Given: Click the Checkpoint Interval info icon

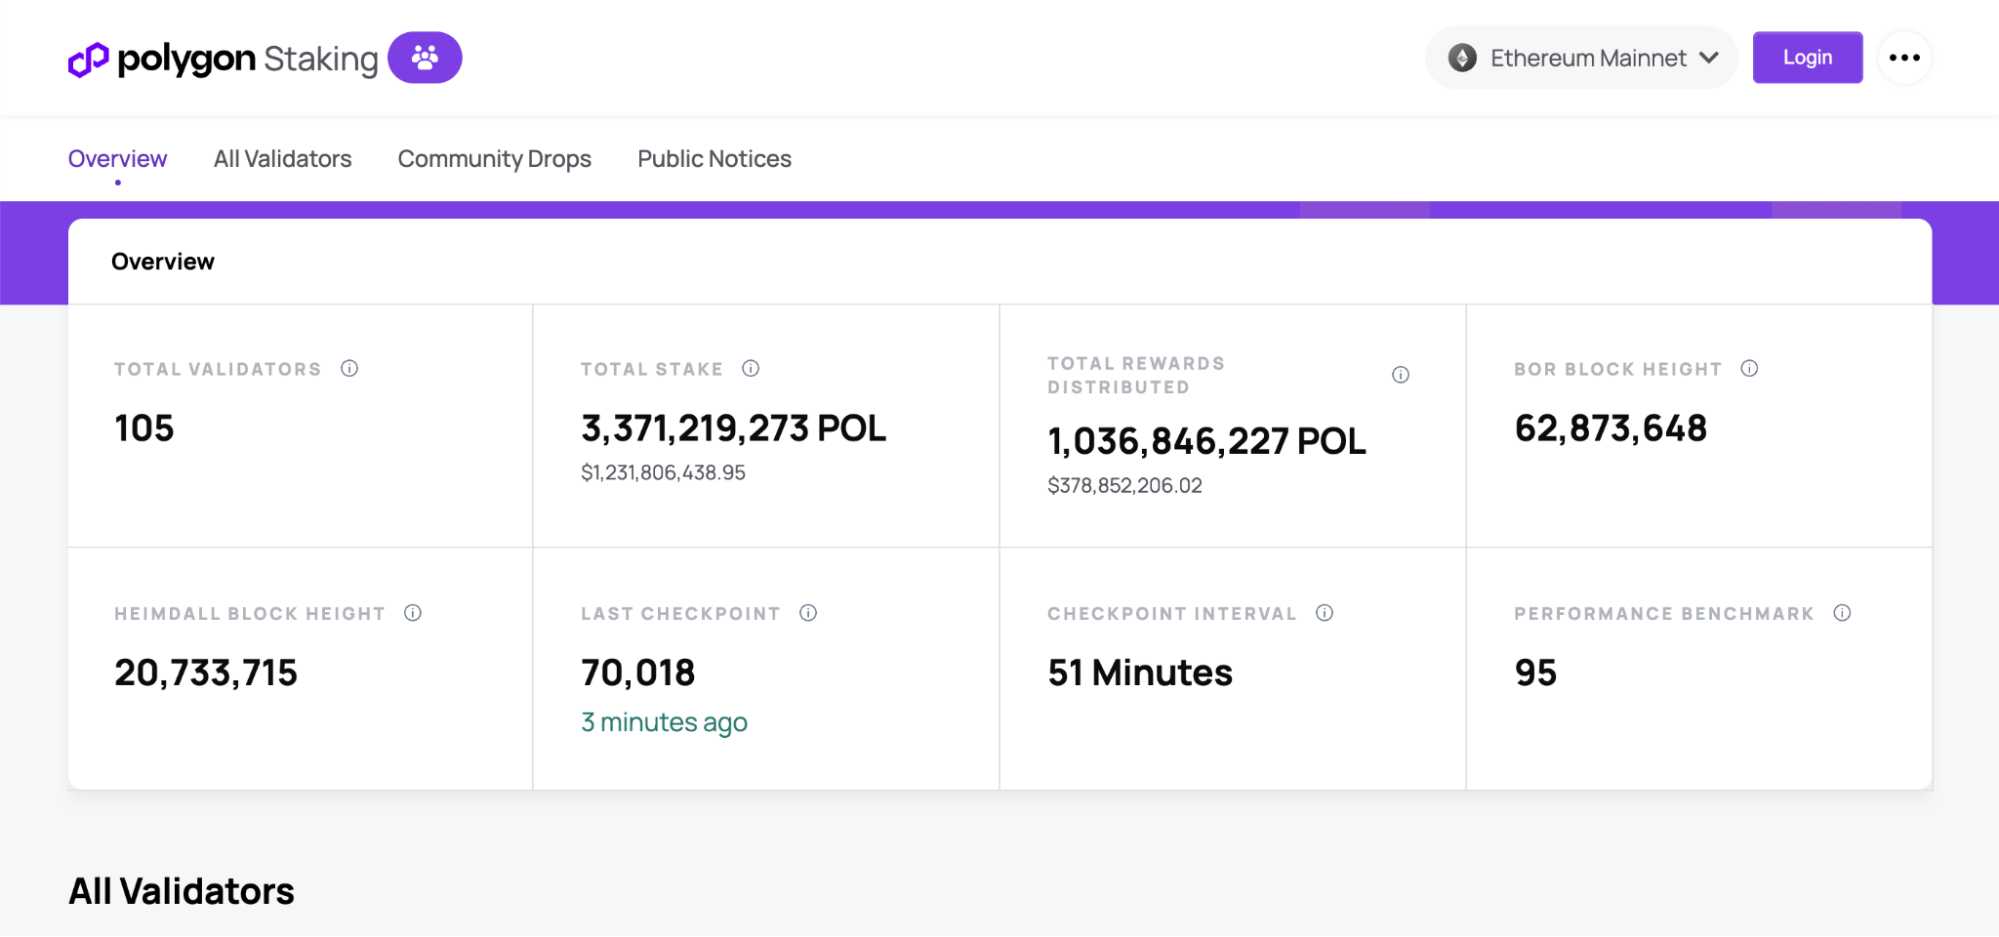Looking at the screenshot, I should point(1325,613).
